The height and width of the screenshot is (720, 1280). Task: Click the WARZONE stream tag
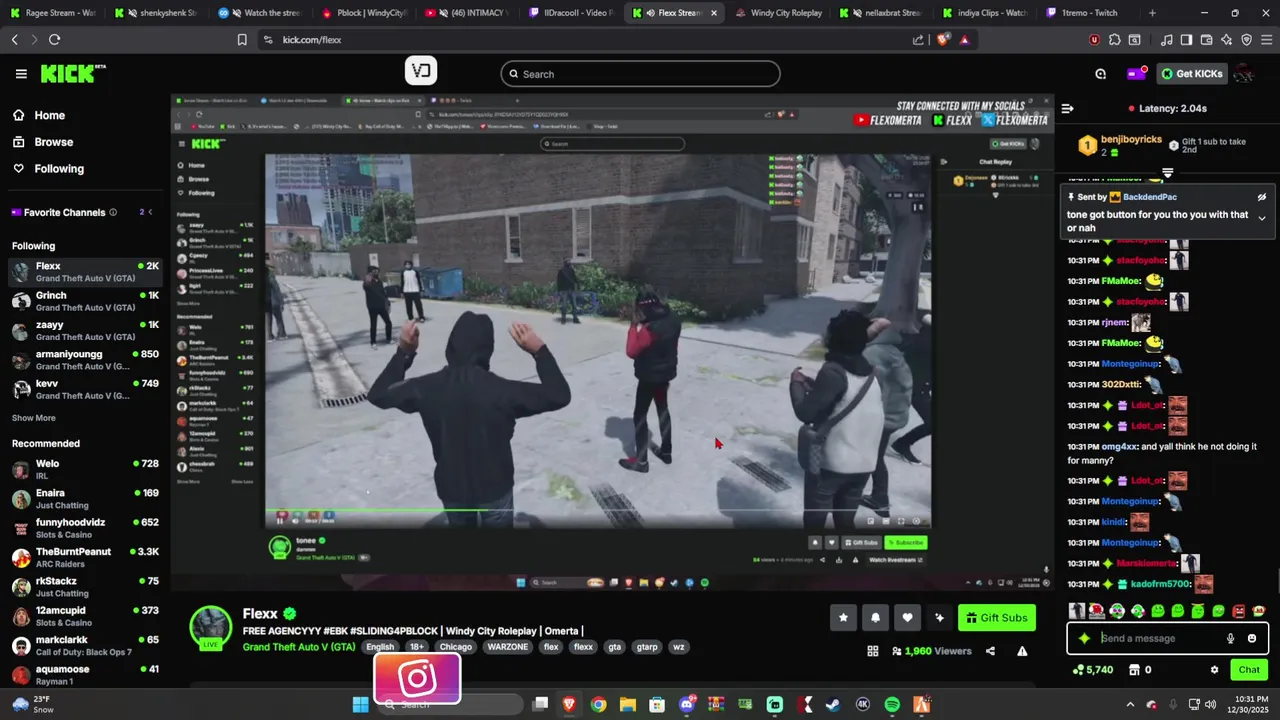pos(507,647)
